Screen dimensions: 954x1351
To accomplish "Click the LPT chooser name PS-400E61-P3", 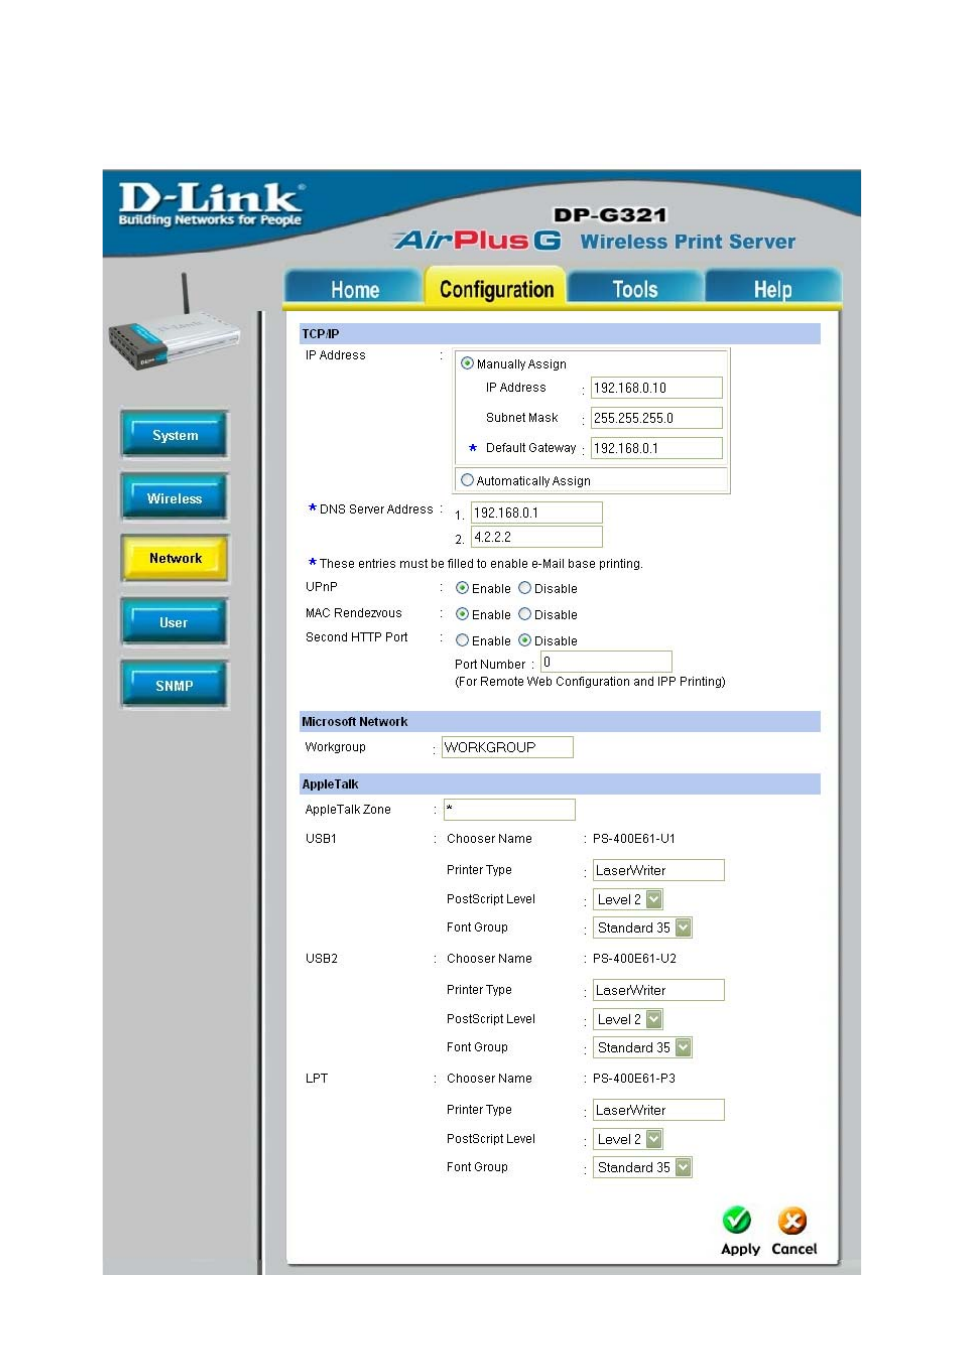I will coord(634,1078).
